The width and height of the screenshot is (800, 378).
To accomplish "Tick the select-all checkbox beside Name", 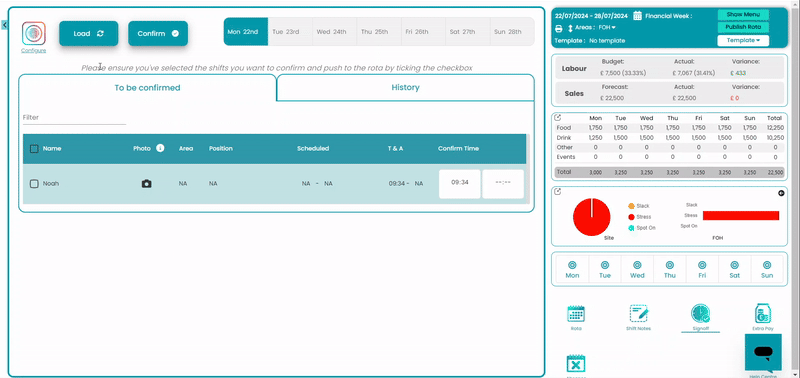I will point(34,149).
